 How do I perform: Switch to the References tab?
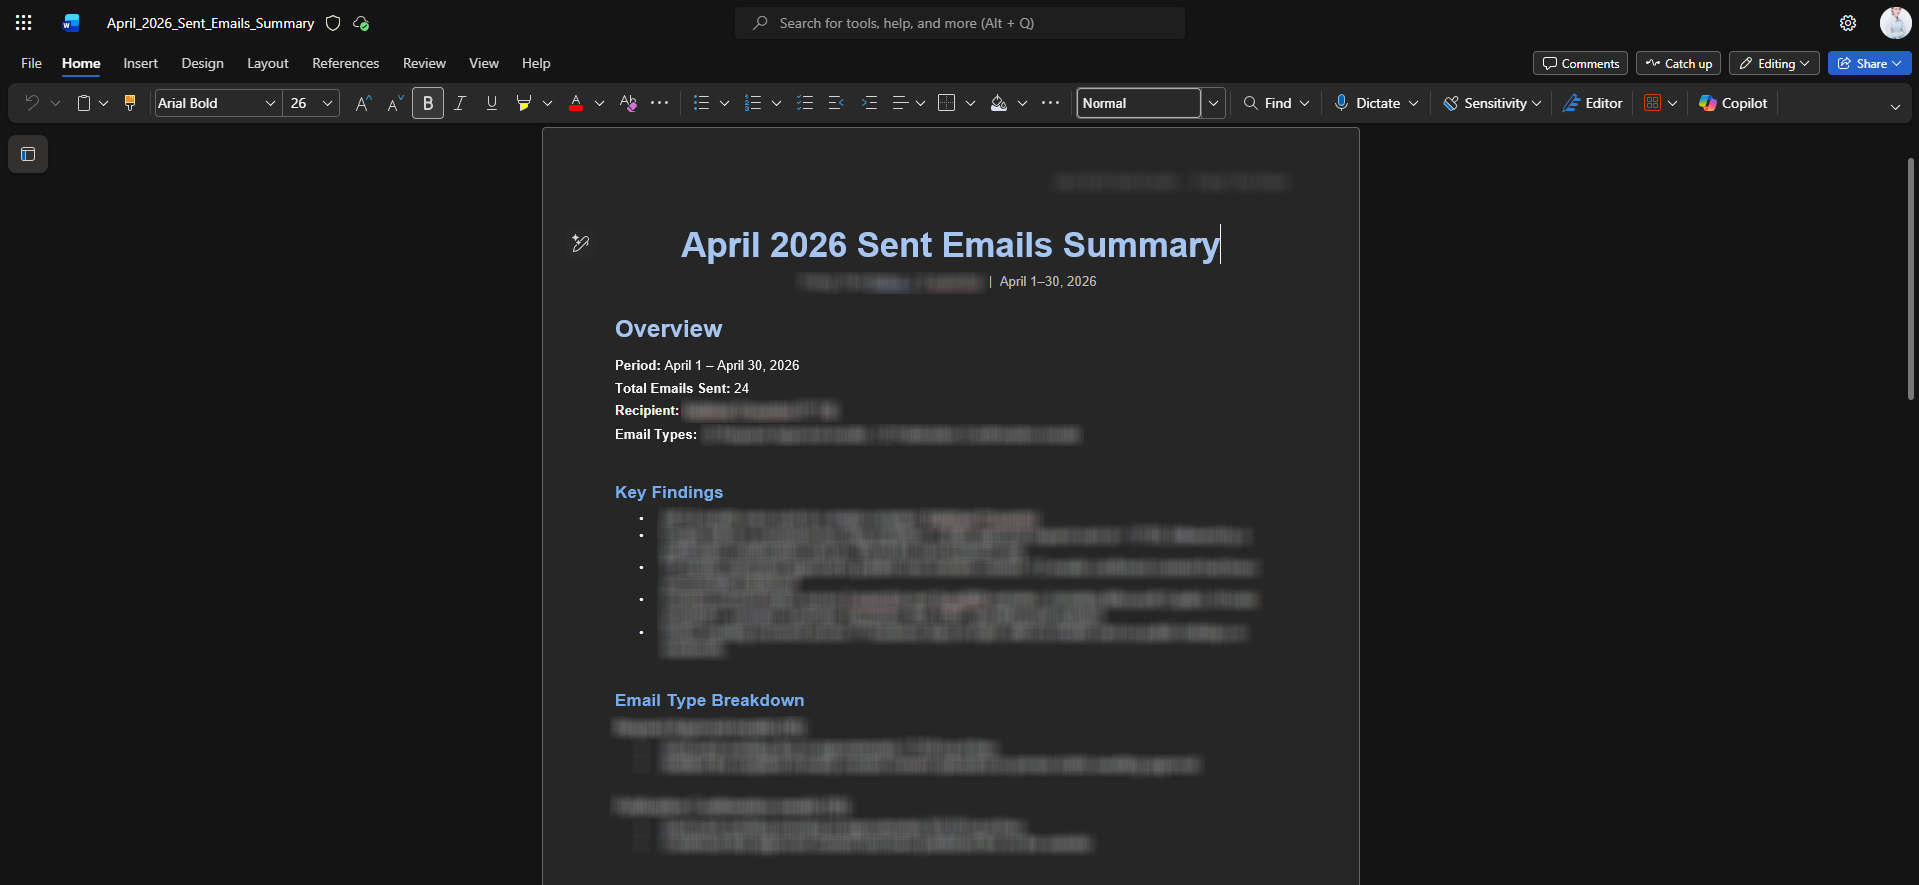[345, 63]
